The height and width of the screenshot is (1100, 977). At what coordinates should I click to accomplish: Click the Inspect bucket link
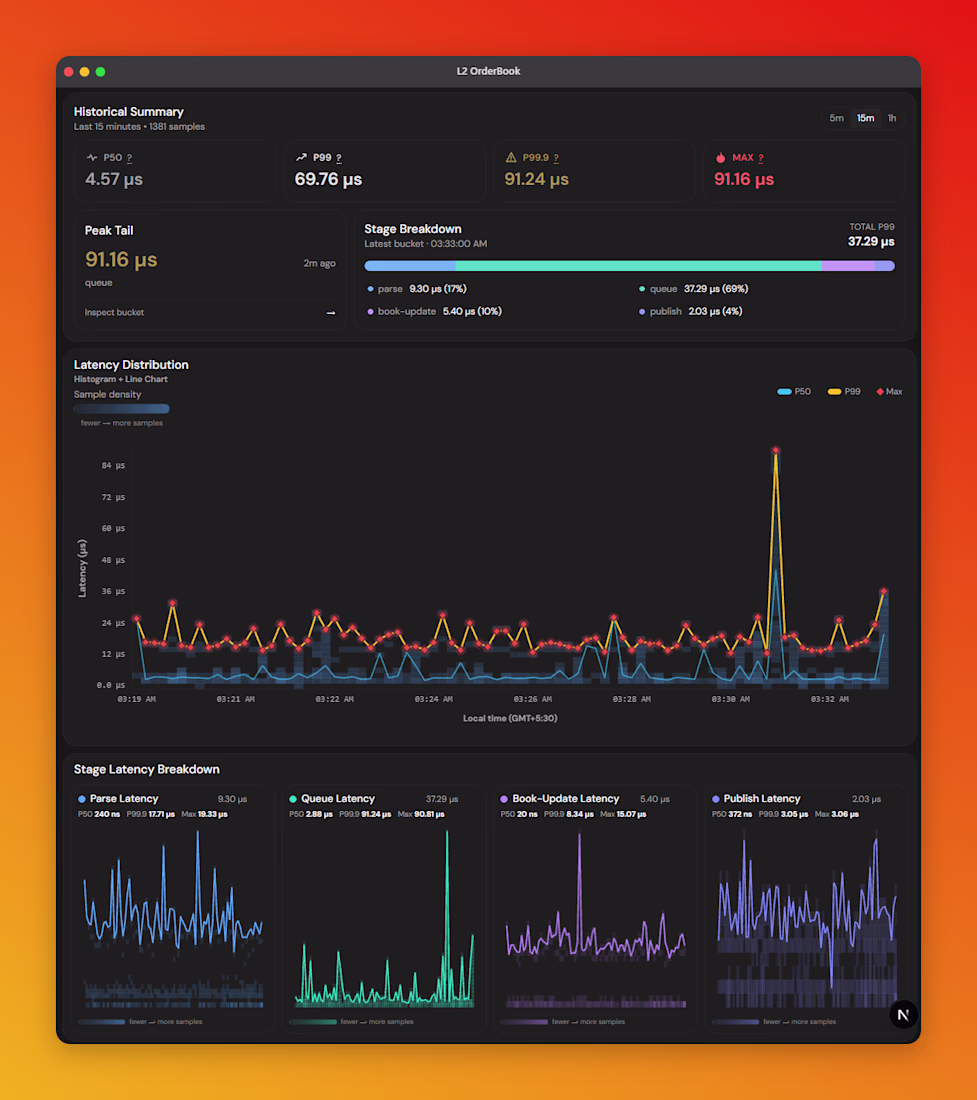click(x=114, y=312)
